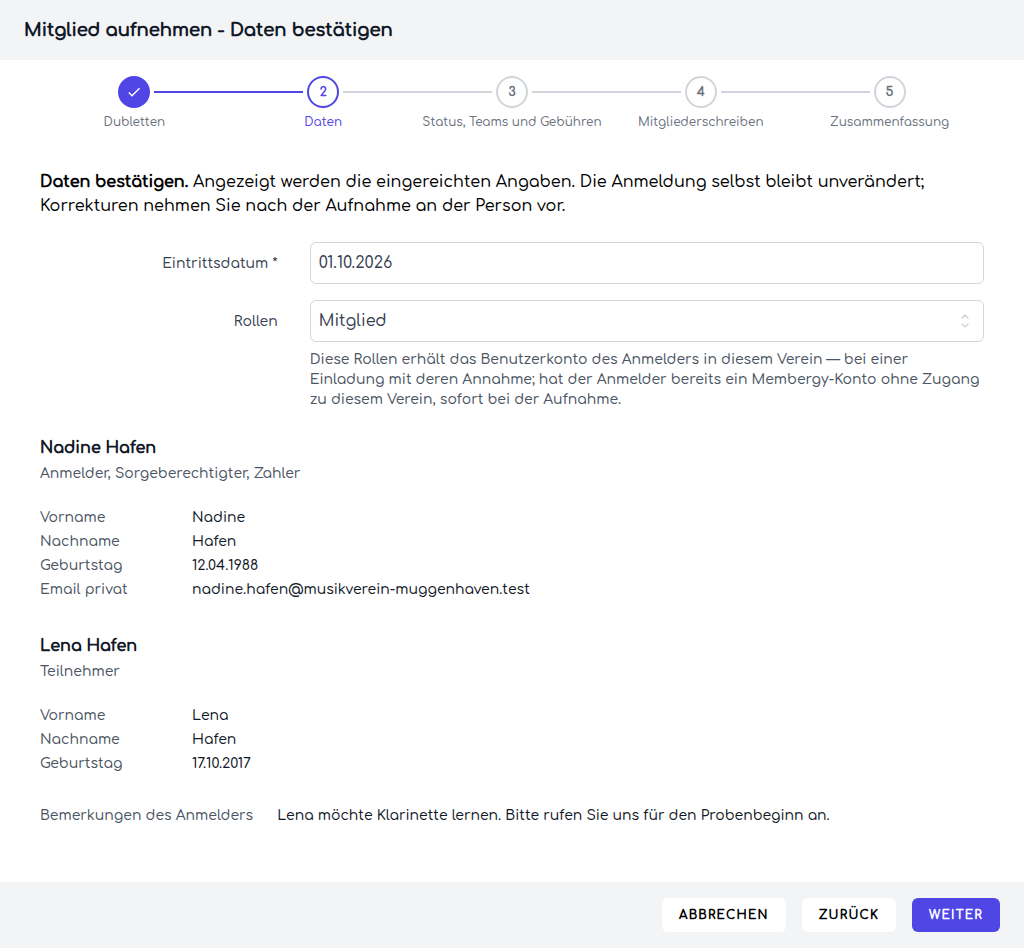This screenshot has height=948, width=1024.
Task: Go back with the Zurück button
Action: click(848, 915)
